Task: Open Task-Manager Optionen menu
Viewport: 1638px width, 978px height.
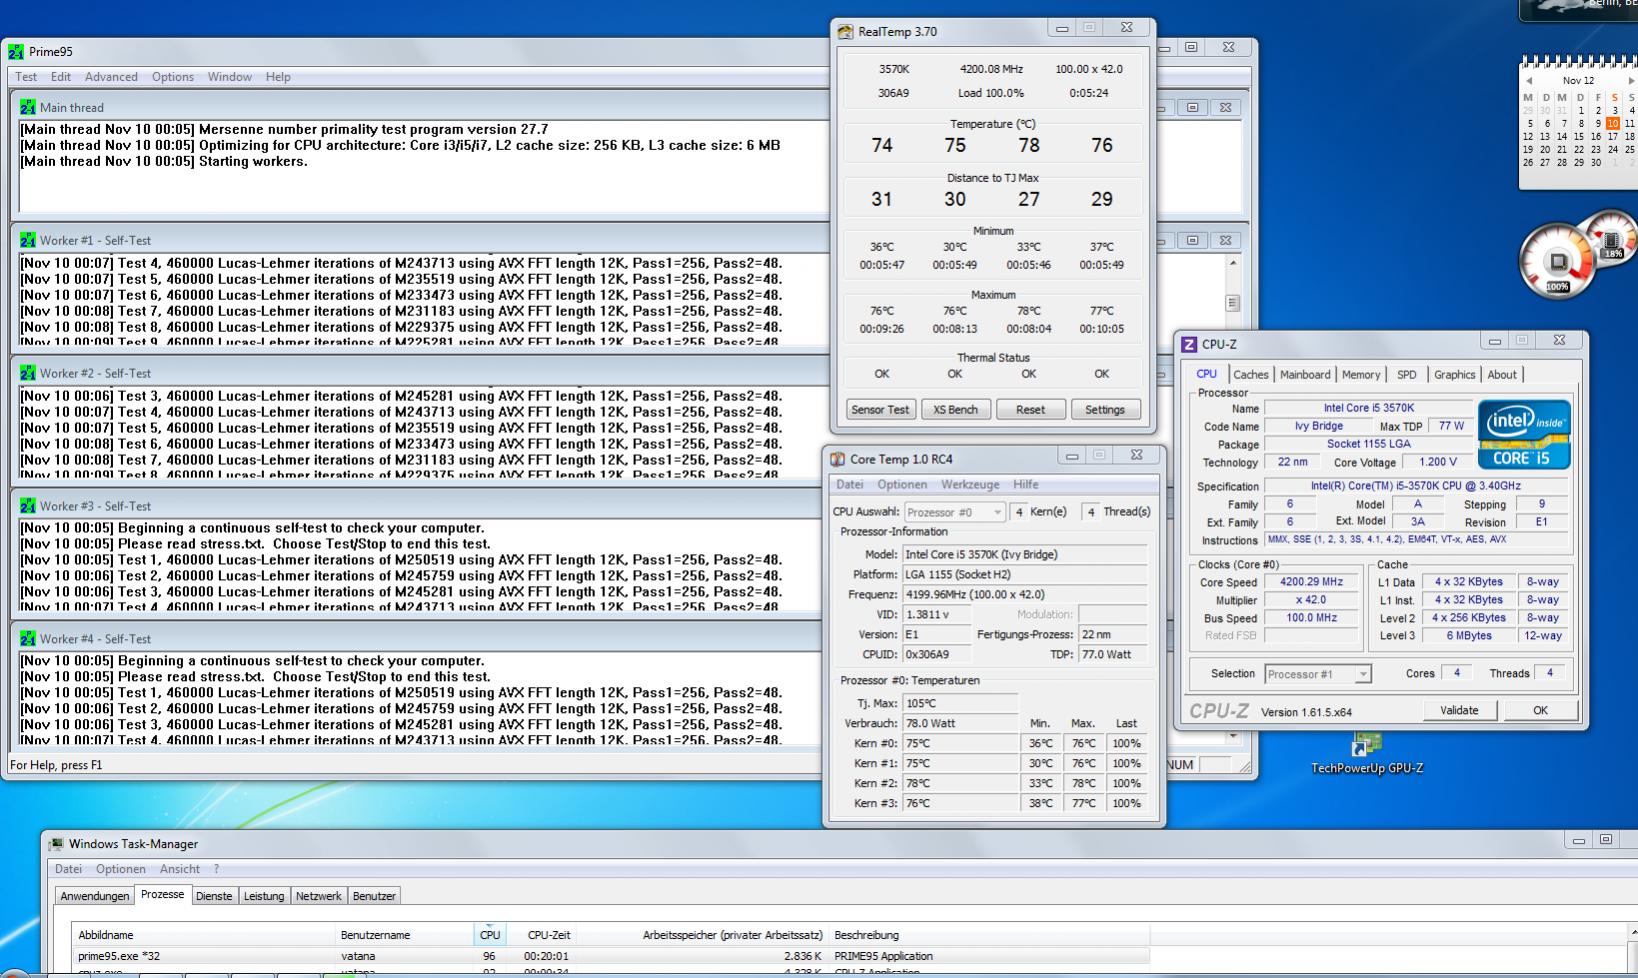Action: pos(121,870)
